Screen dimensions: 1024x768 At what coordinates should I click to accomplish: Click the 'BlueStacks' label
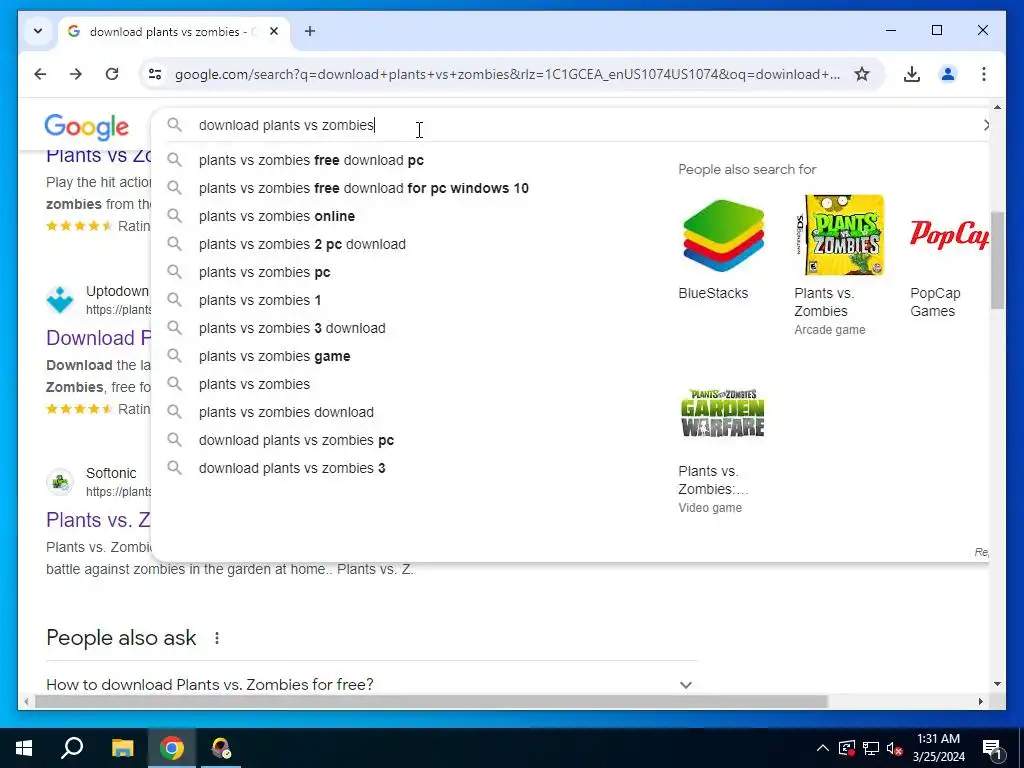[x=713, y=293]
